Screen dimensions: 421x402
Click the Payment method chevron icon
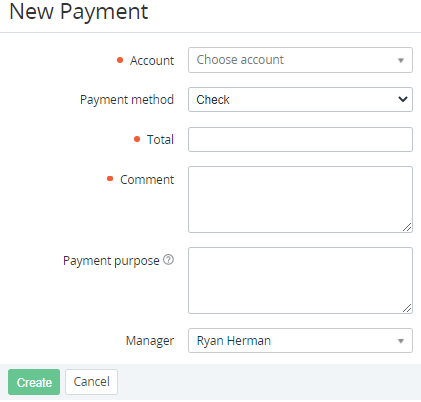click(x=403, y=99)
